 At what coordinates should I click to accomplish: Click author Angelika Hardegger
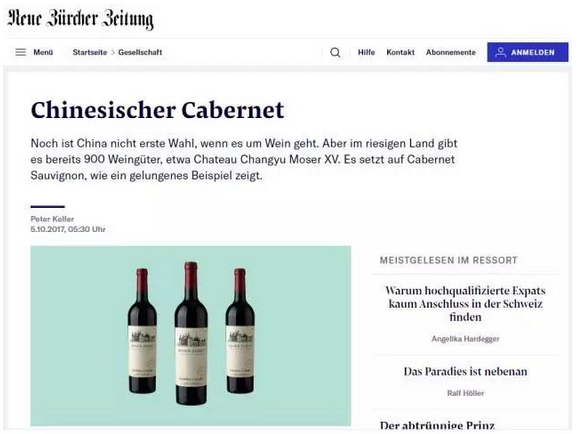465,339
